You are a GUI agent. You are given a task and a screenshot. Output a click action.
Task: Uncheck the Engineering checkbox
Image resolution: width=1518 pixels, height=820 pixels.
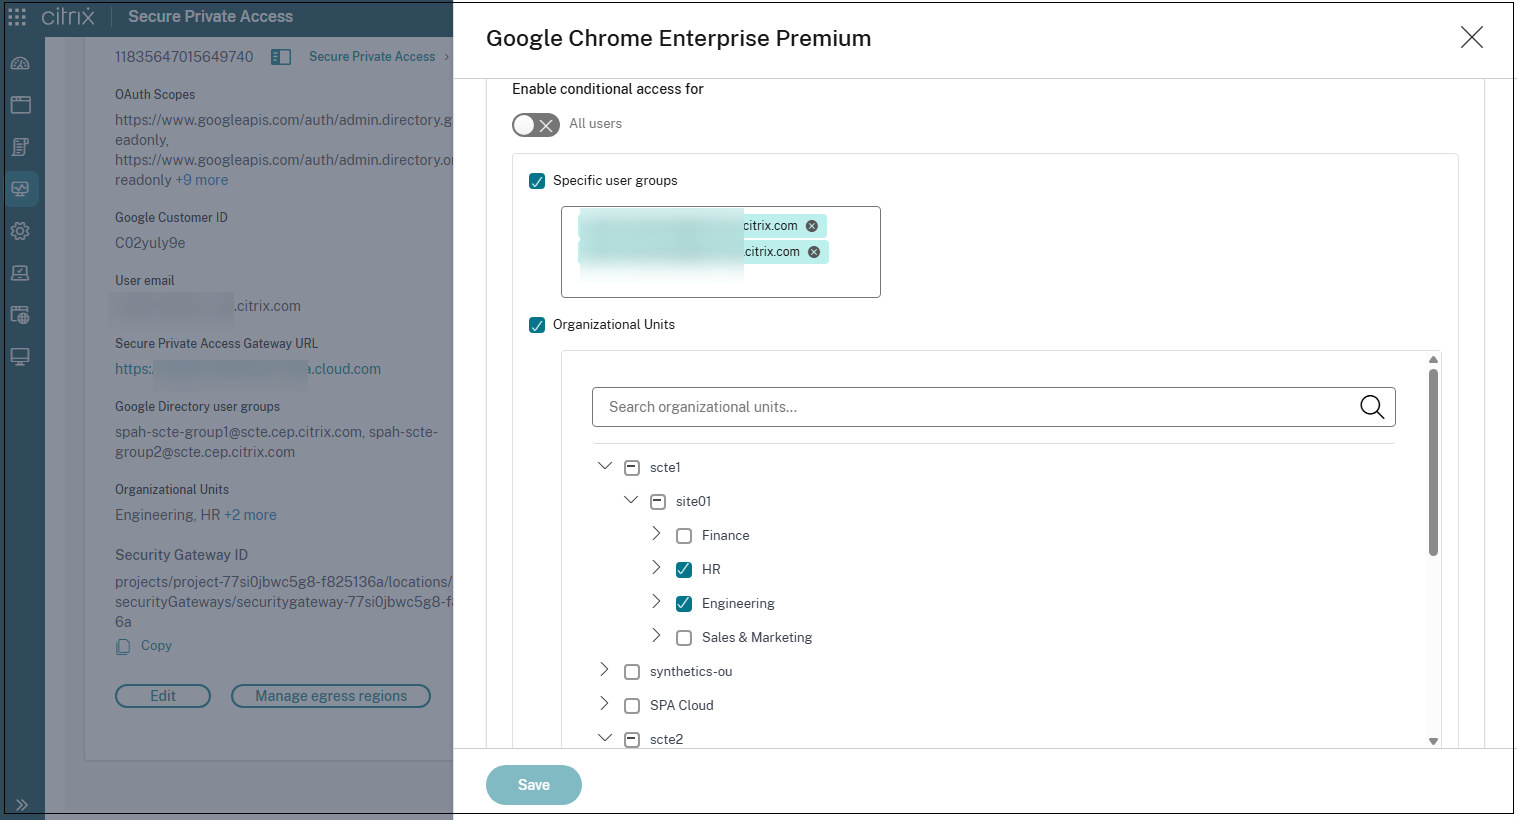pos(684,604)
